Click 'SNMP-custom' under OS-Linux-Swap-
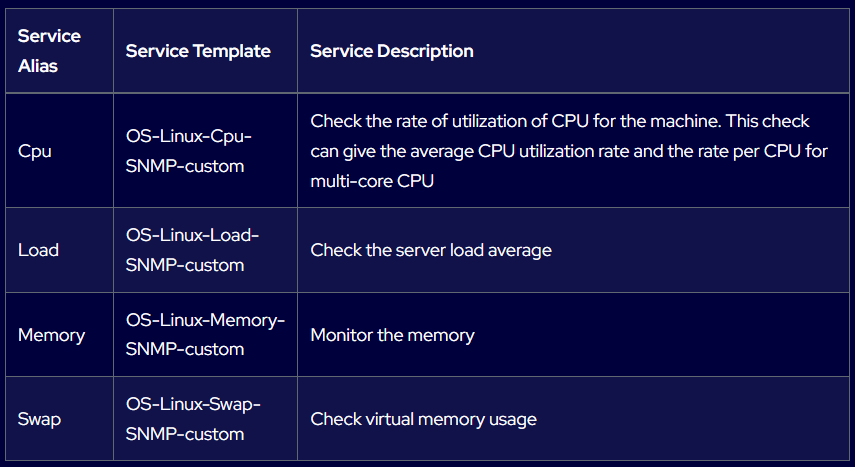Viewport: 855px width, 467px height. pyautogui.click(x=185, y=434)
